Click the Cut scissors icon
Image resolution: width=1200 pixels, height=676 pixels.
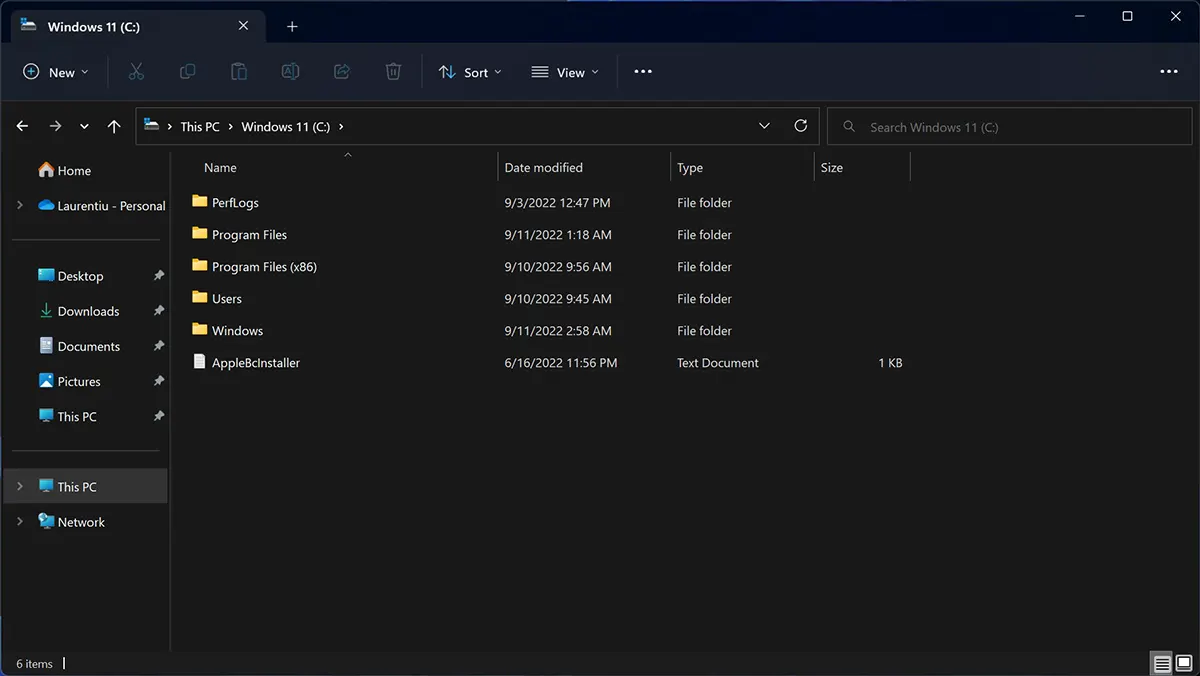(136, 72)
